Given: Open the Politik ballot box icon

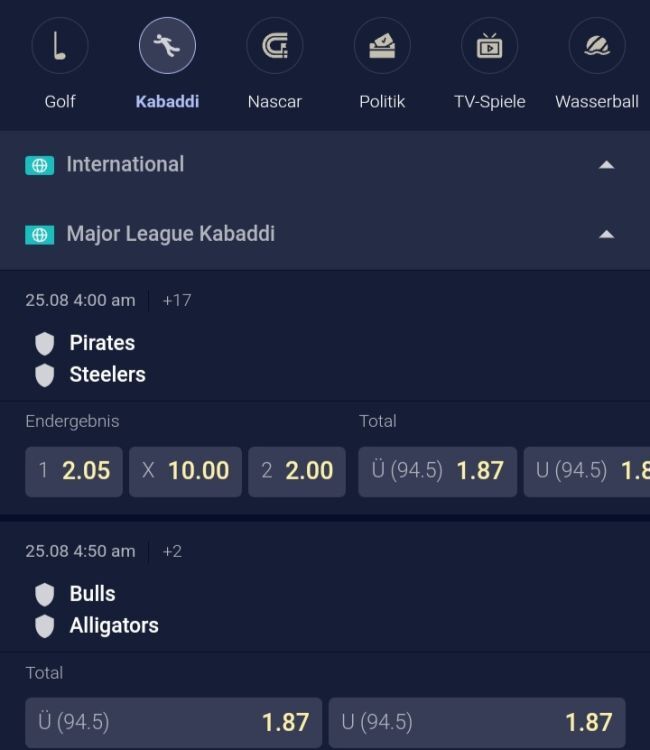Looking at the screenshot, I should [x=382, y=46].
